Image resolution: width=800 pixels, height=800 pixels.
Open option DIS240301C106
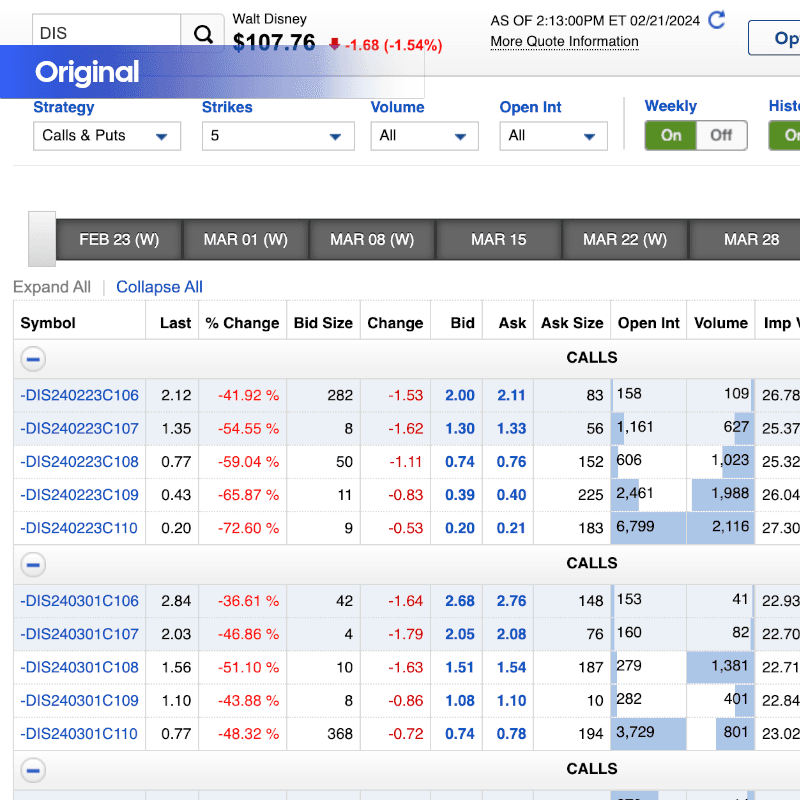point(80,601)
